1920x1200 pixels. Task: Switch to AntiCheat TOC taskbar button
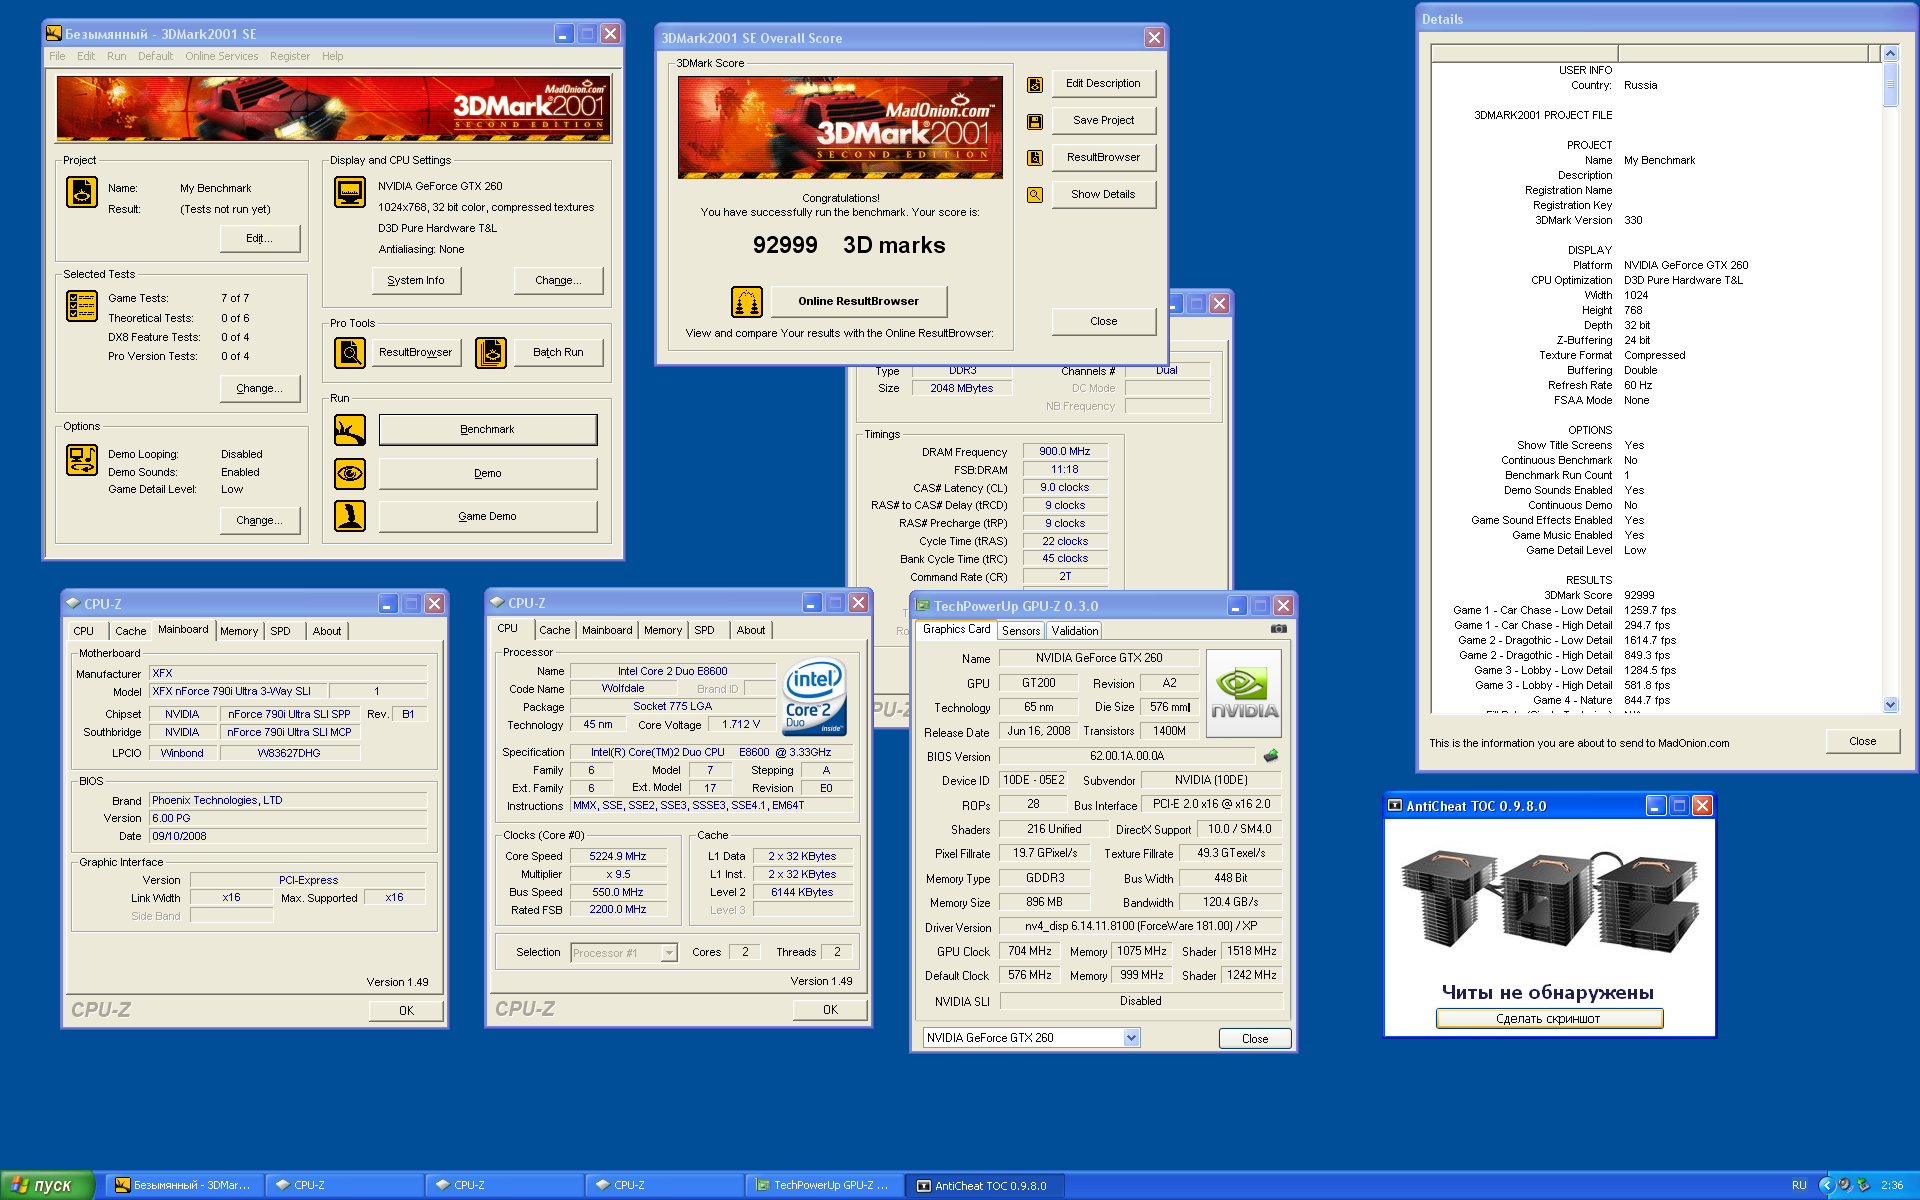[984, 1186]
